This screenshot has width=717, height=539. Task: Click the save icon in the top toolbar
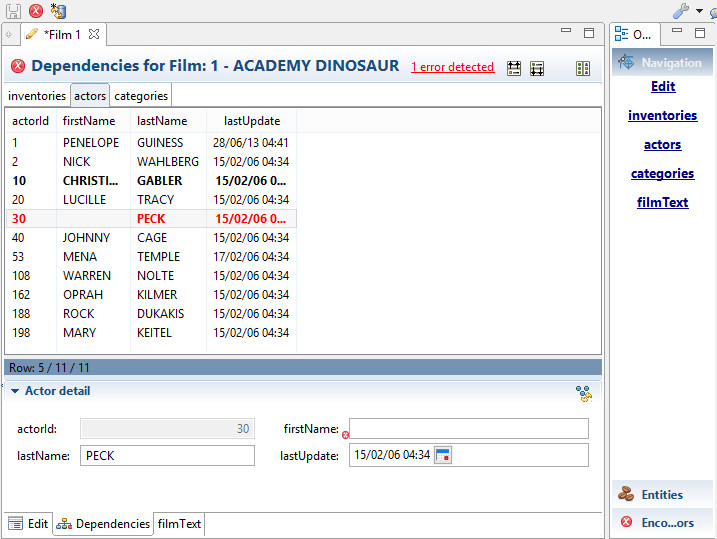[14, 11]
